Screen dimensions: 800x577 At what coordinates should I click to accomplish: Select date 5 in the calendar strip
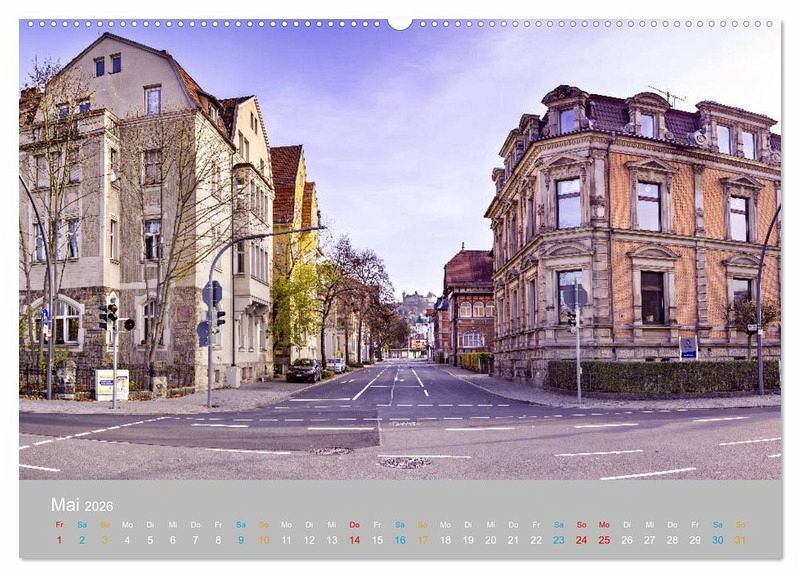click(150, 540)
